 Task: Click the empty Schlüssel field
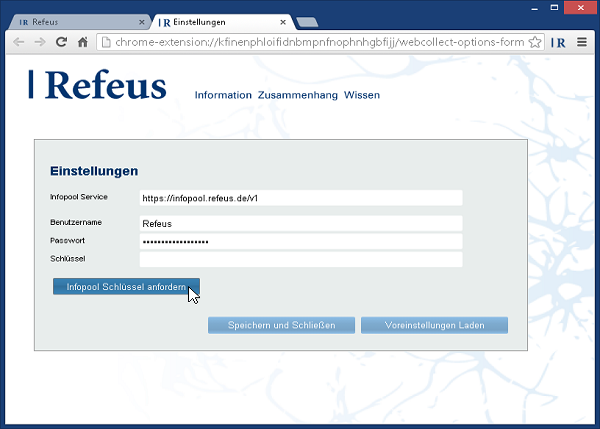[x=300, y=260]
